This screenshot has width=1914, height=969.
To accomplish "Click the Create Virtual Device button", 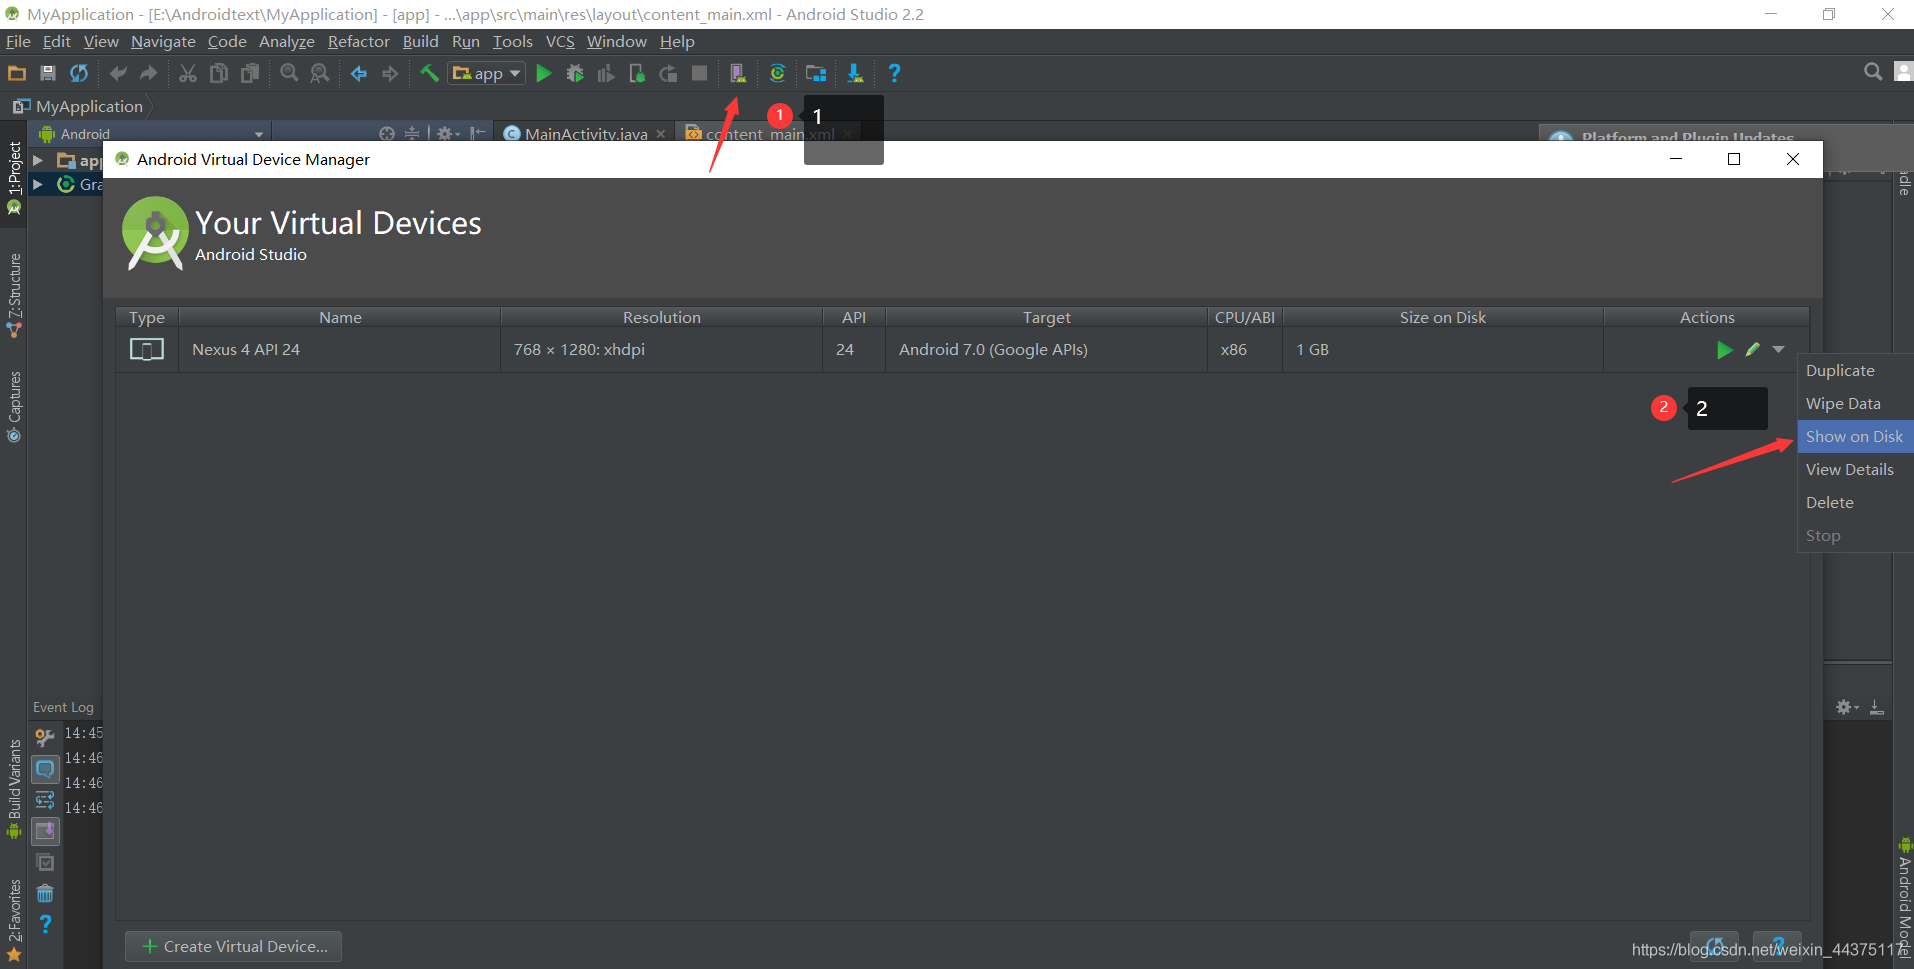I will [x=233, y=946].
